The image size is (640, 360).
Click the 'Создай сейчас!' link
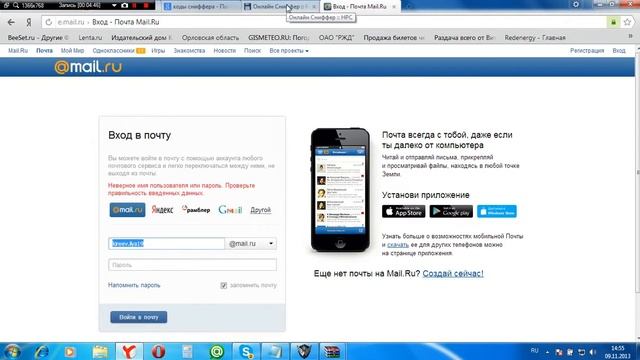pos(453,273)
